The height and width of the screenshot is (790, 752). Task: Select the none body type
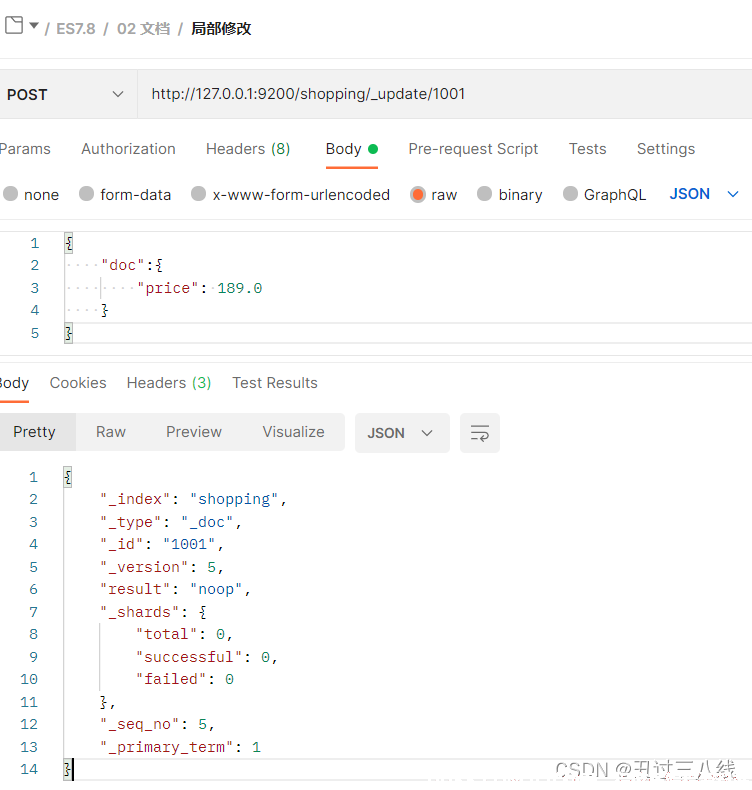(x=31, y=194)
